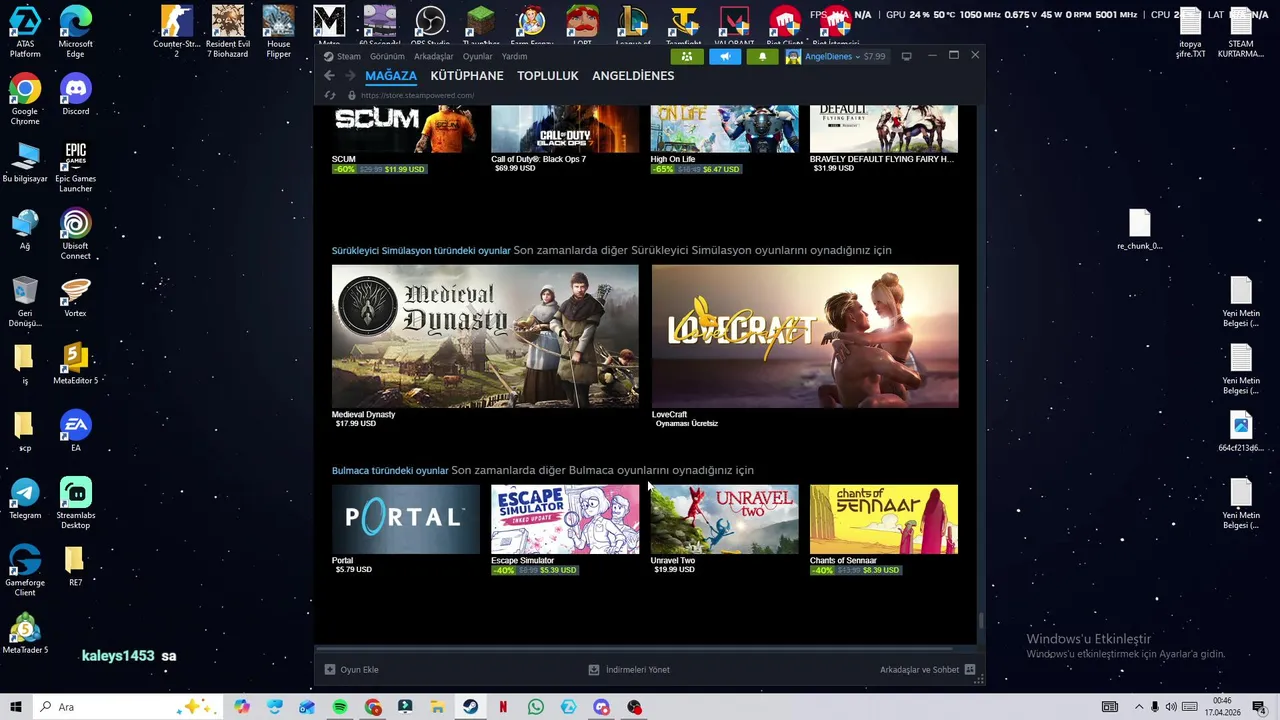Click the lock icon beside the store URL
Screen dimensions: 1280x720
[351, 95]
